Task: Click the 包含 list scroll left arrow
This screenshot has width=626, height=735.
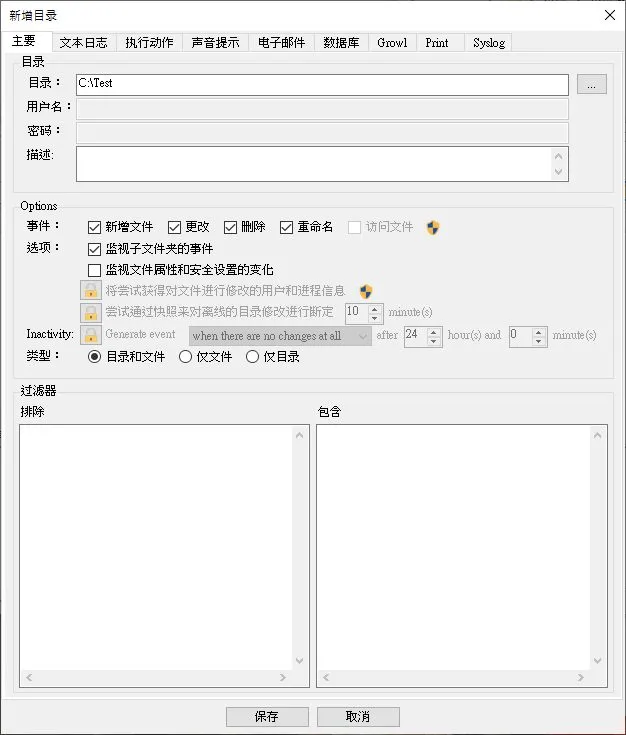Action: 326,677
